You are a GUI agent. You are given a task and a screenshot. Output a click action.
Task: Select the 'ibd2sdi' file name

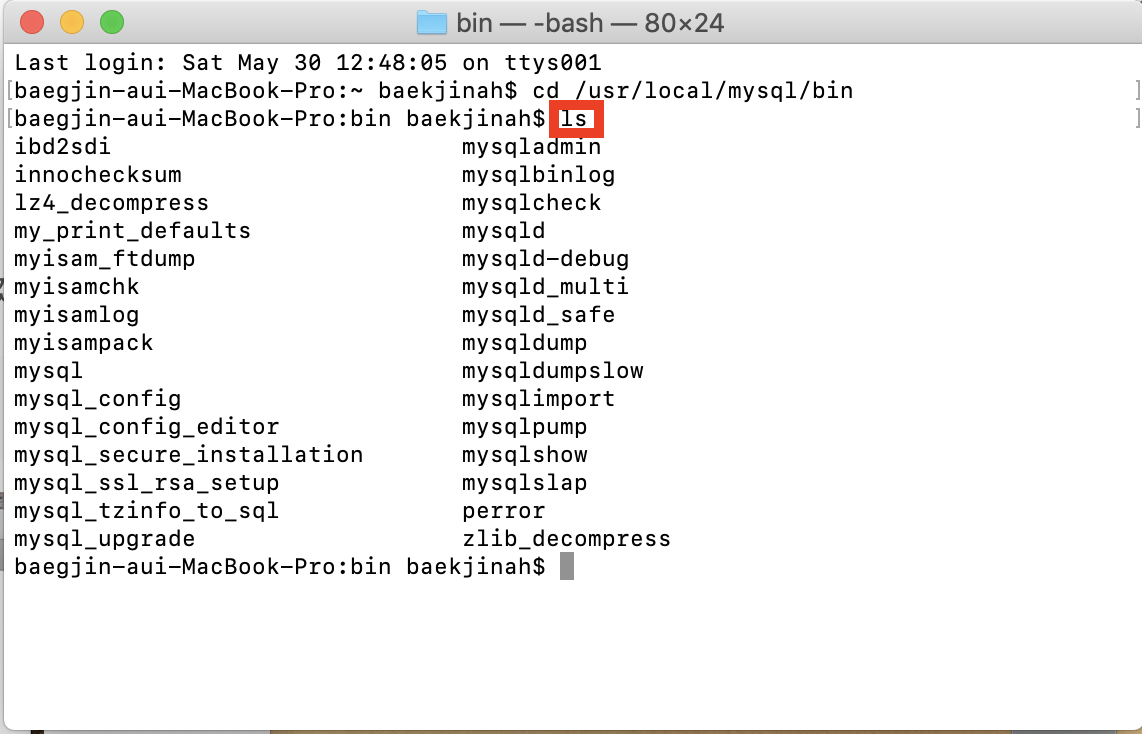coord(63,146)
